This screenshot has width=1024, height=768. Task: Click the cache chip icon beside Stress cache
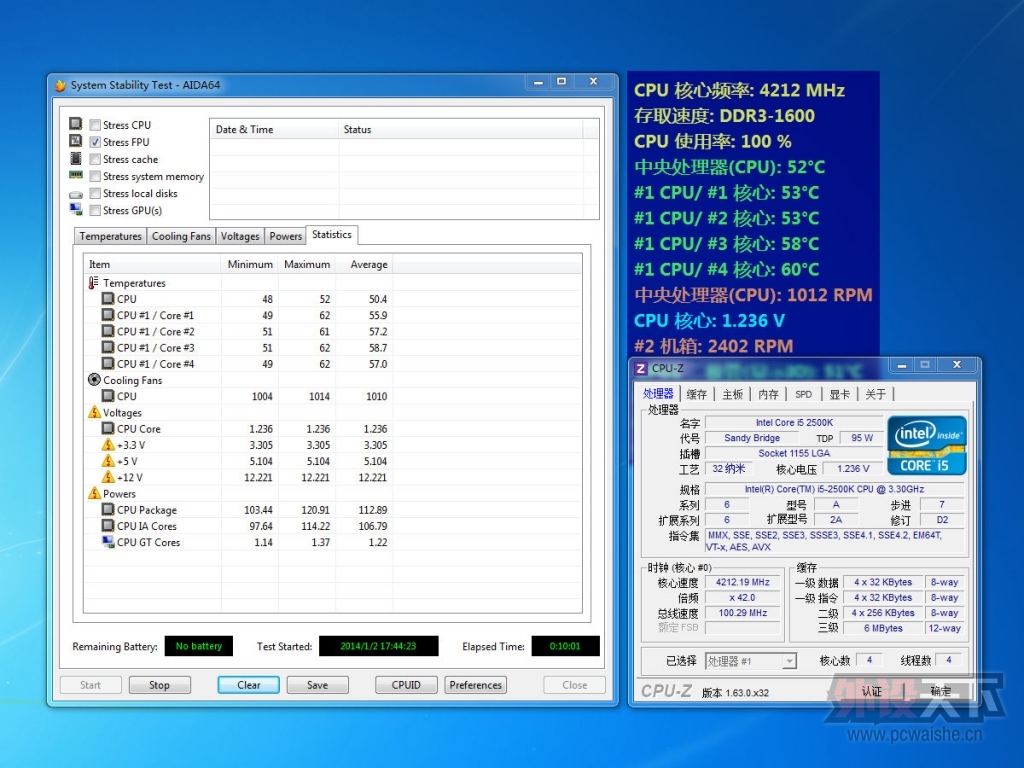pyautogui.click(x=76, y=158)
